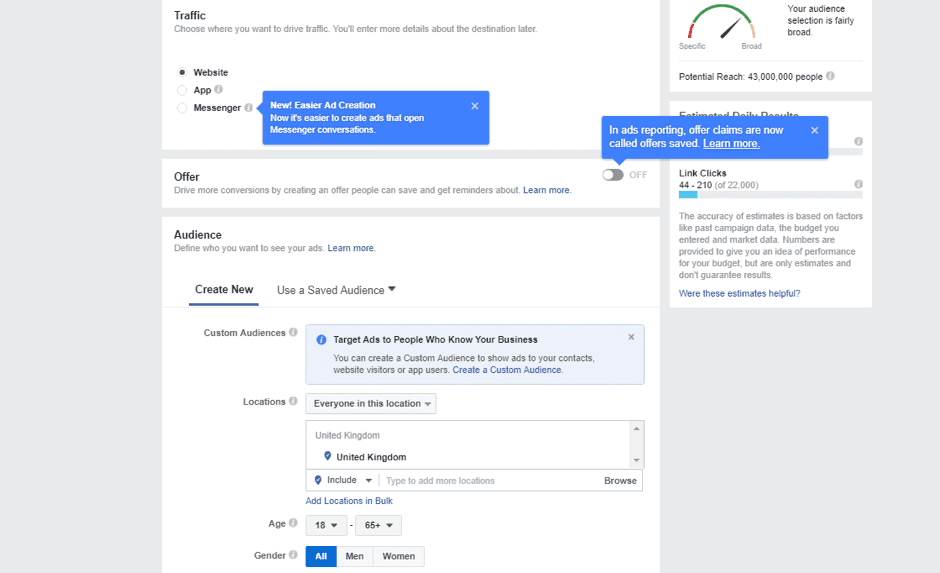This screenshot has width=940, height=573.
Task: Dismiss the offers saved reporting tooltip
Action: [x=814, y=130]
